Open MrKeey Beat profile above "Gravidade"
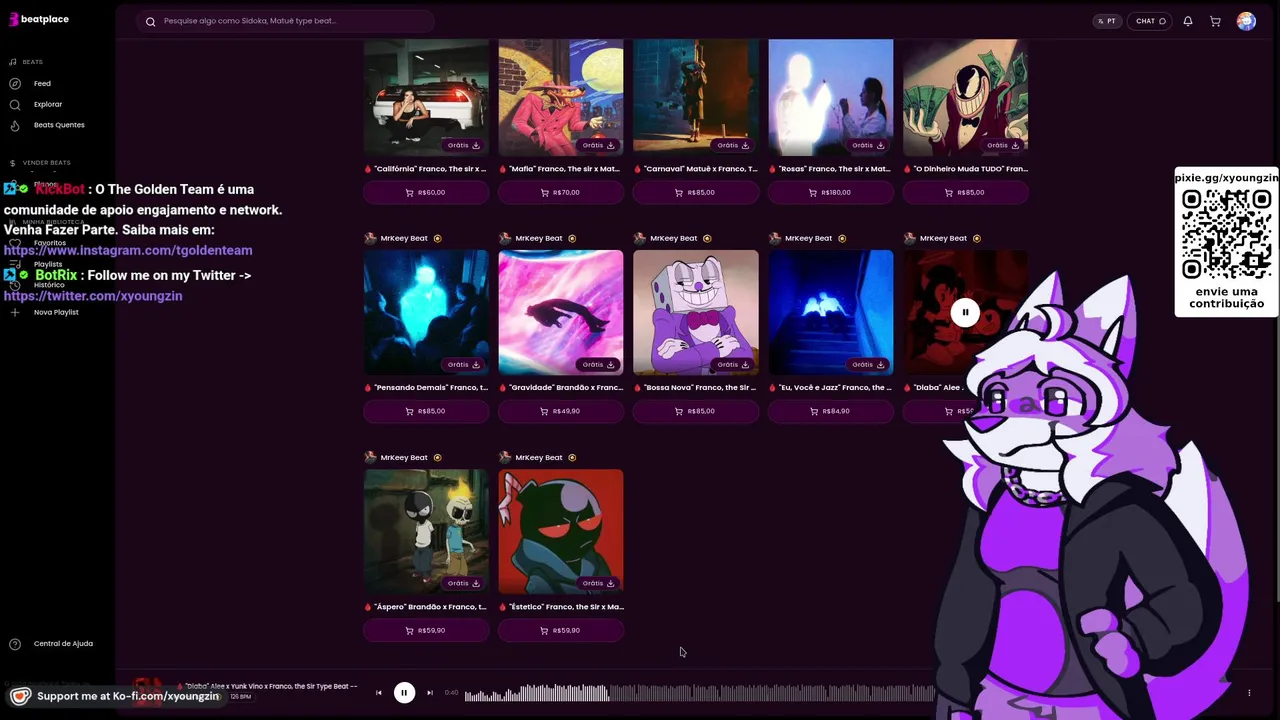Viewport: 1280px width, 720px height. coord(538,238)
